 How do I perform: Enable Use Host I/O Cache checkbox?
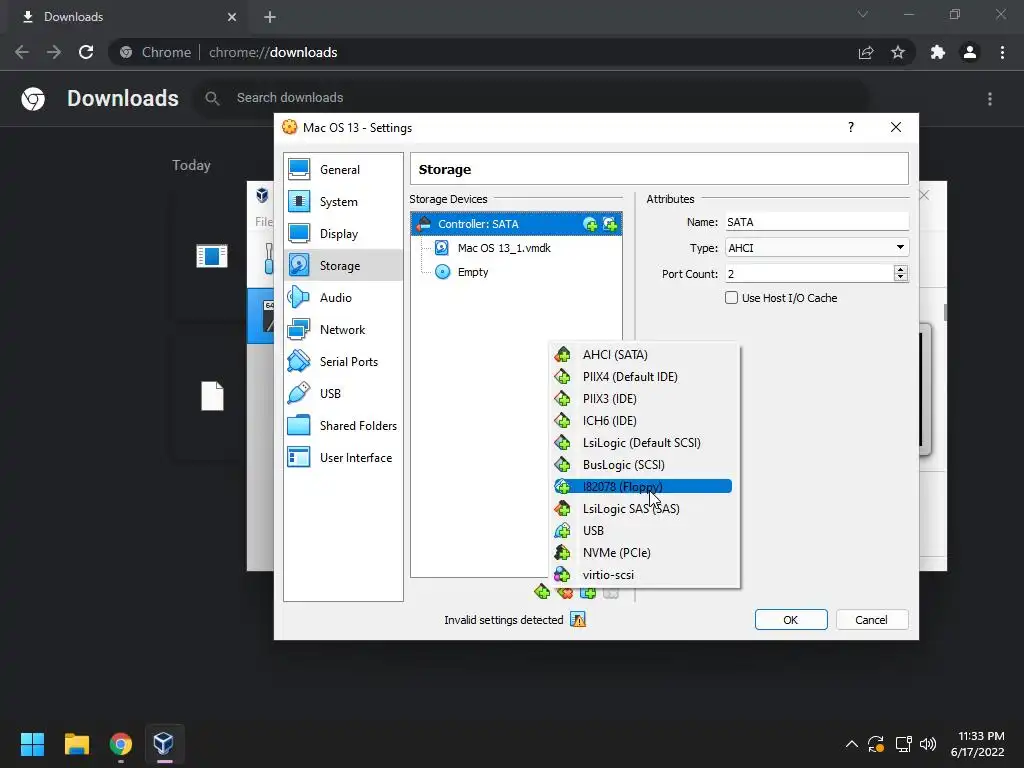point(731,298)
